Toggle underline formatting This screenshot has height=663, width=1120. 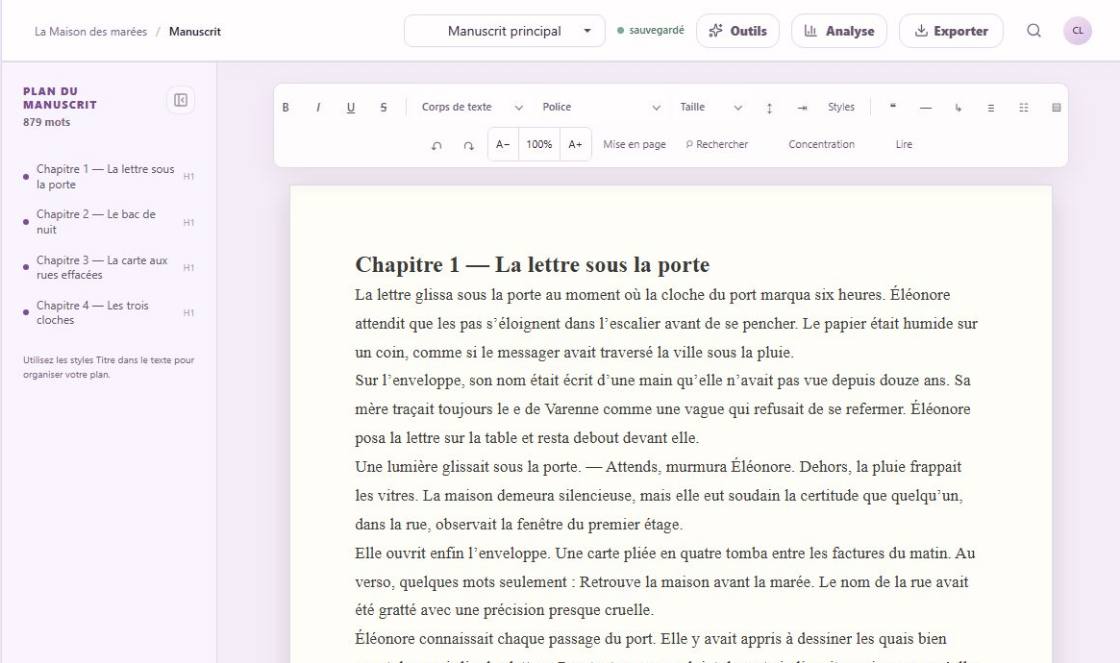351,107
